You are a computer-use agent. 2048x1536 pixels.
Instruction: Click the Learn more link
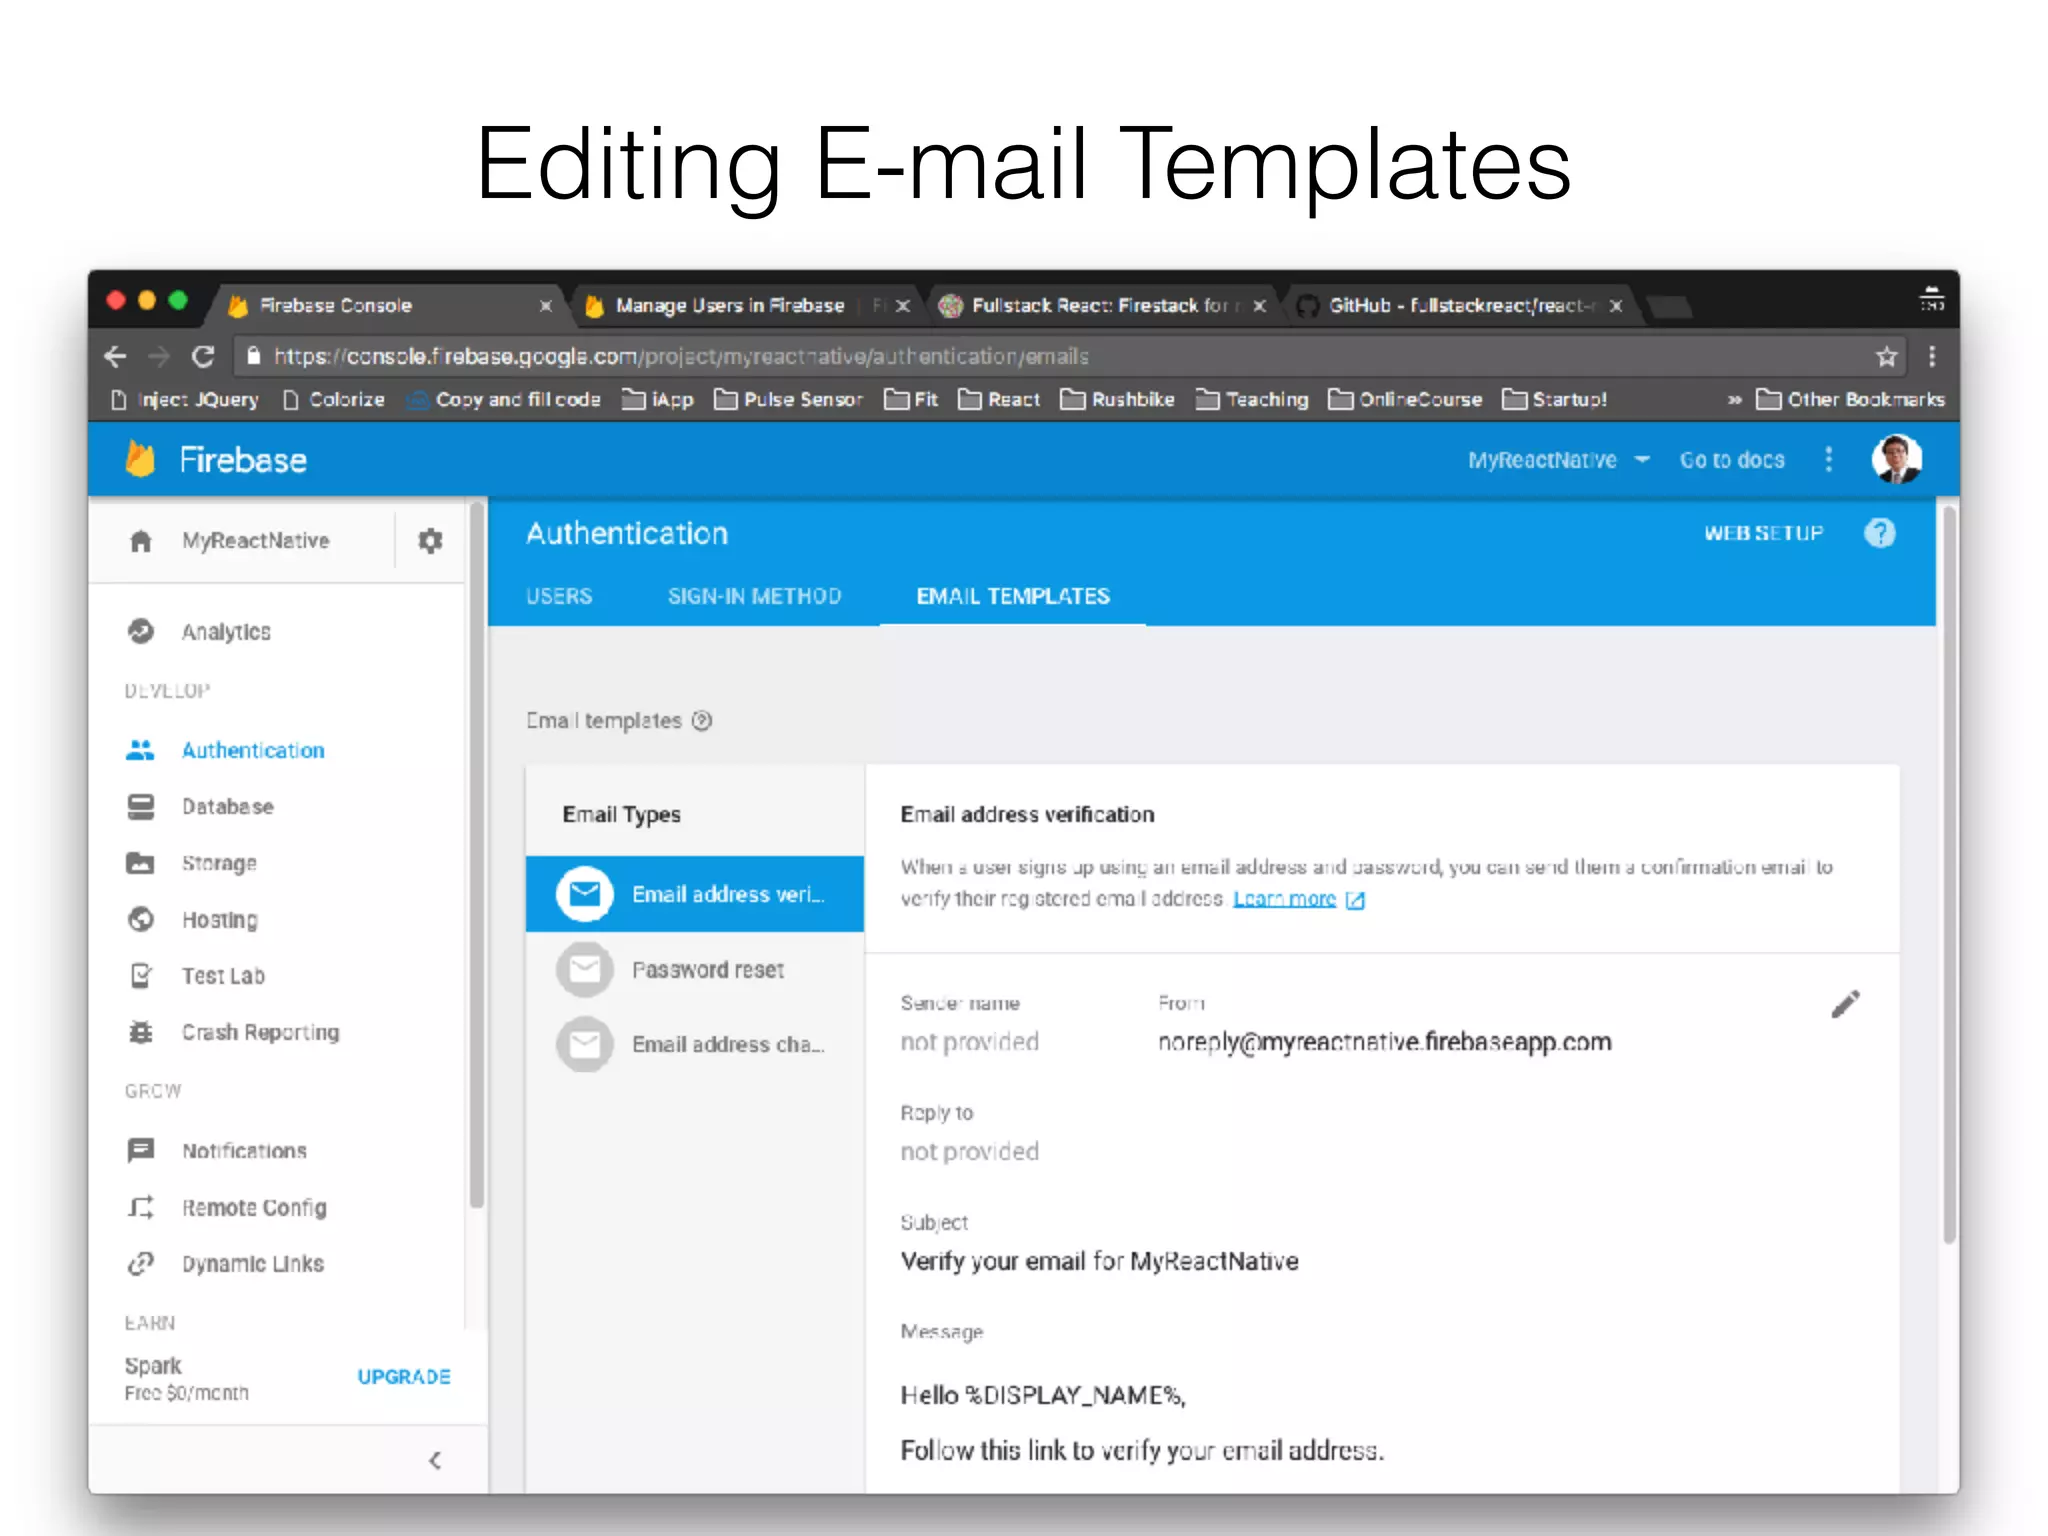[x=1285, y=899]
